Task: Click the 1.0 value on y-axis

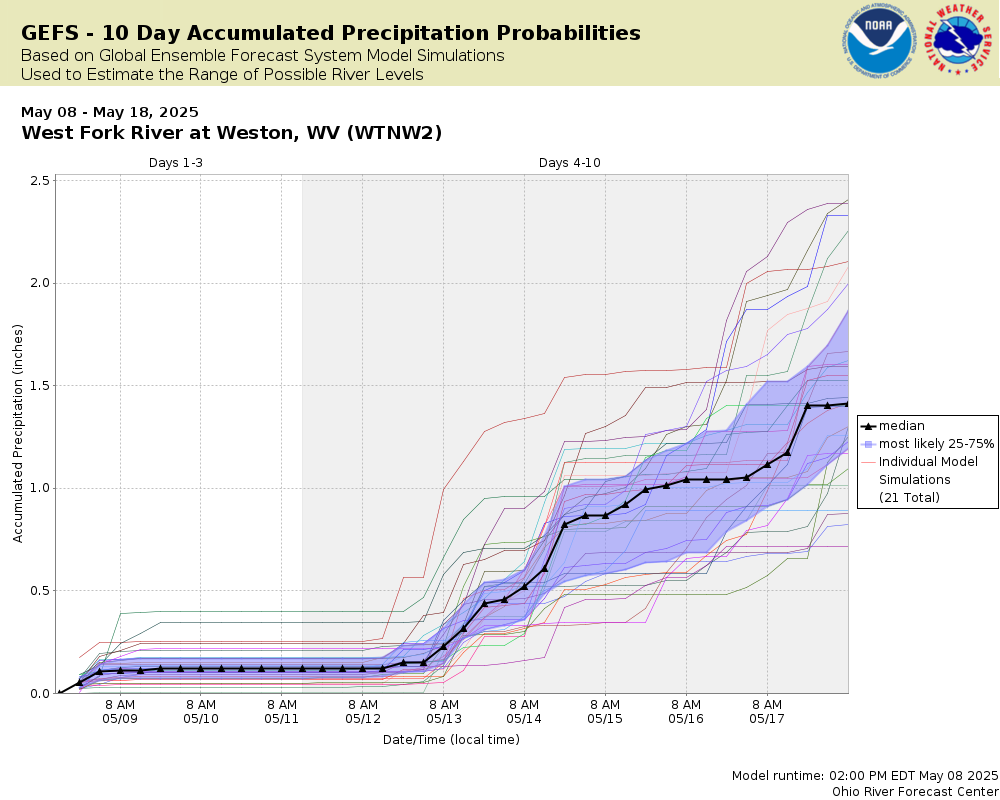Action: [40, 488]
